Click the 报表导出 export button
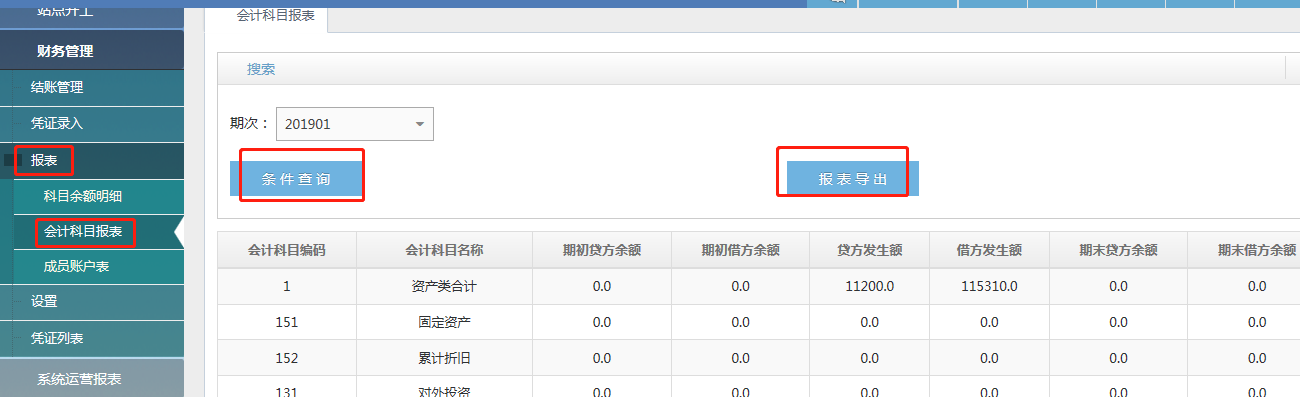The width and height of the screenshot is (1300, 397). point(853,179)
